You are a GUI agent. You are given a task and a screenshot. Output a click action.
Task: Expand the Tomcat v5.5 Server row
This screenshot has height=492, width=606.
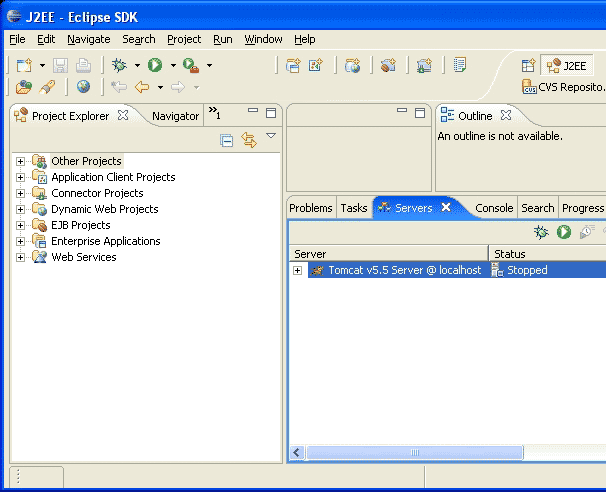(297, 271)
